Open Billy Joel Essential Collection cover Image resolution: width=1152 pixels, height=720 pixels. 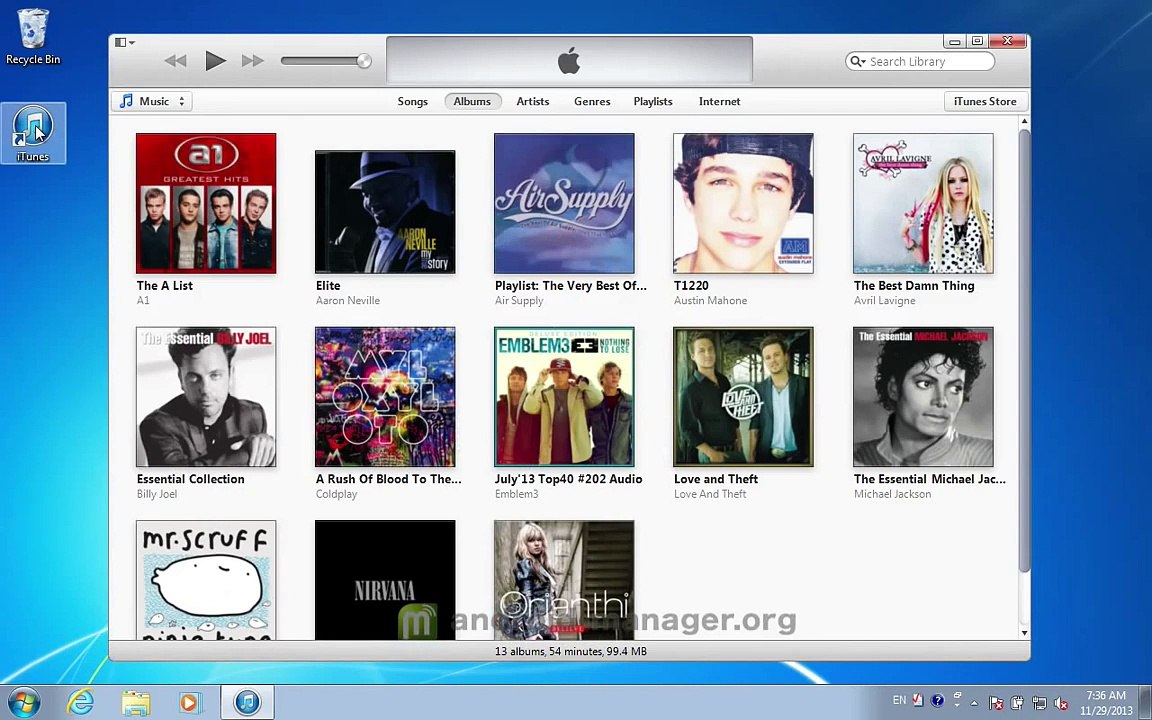click(206, 397)
